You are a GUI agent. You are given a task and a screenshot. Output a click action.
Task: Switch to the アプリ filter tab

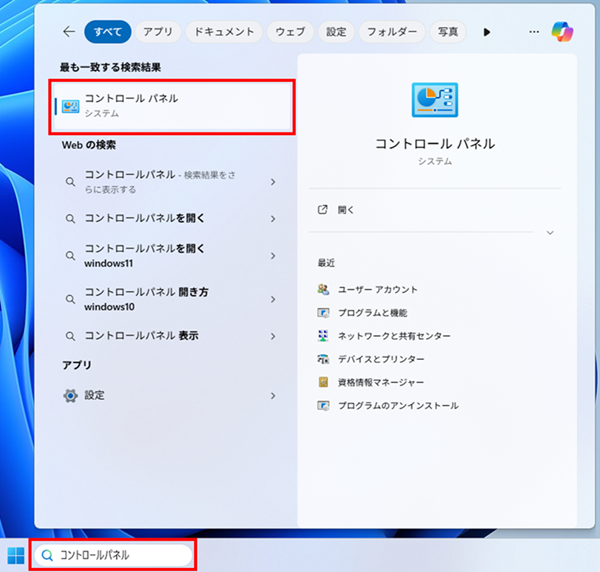coord(158,32)
